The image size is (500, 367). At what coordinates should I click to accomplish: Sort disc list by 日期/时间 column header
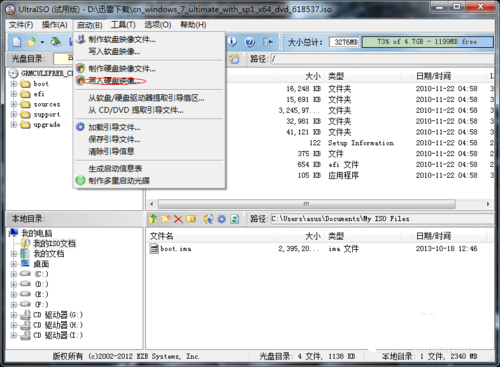[x=449, y=76]
